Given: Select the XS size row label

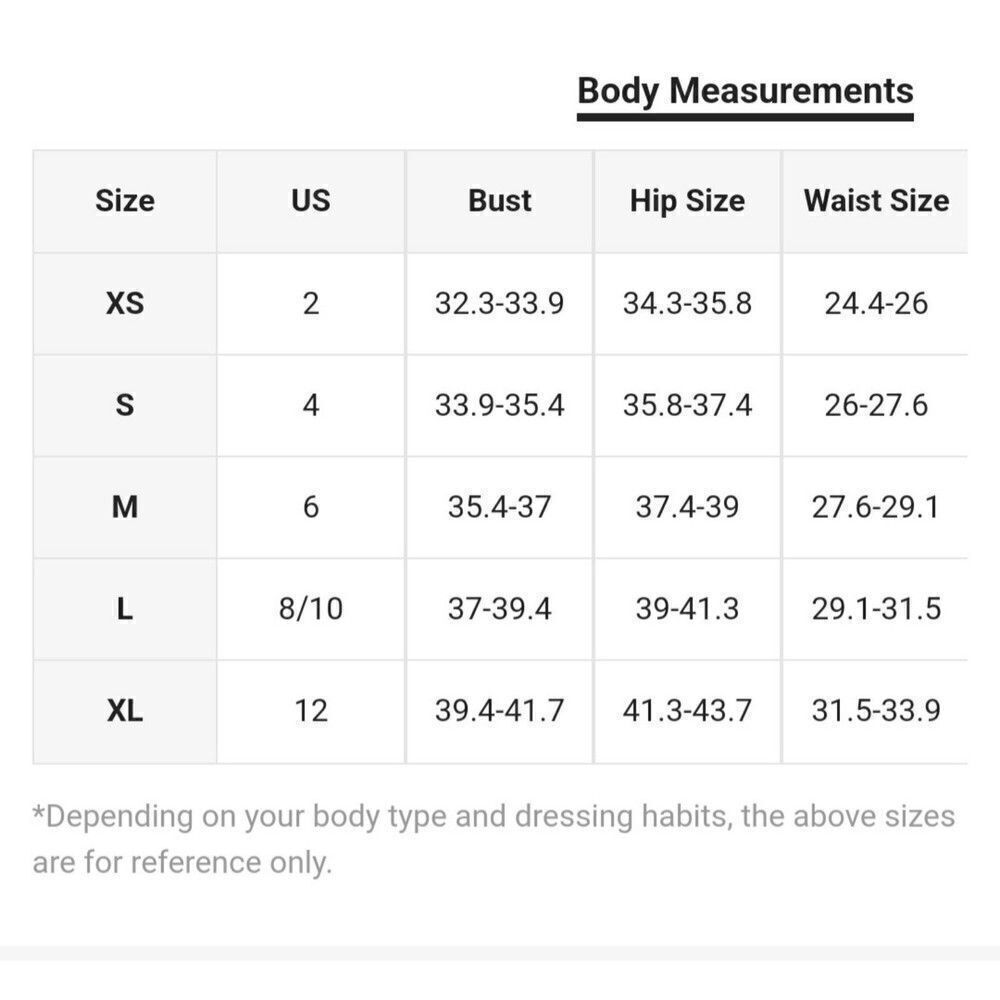Looking at the screenshot, I should click(x=125, y=303).
